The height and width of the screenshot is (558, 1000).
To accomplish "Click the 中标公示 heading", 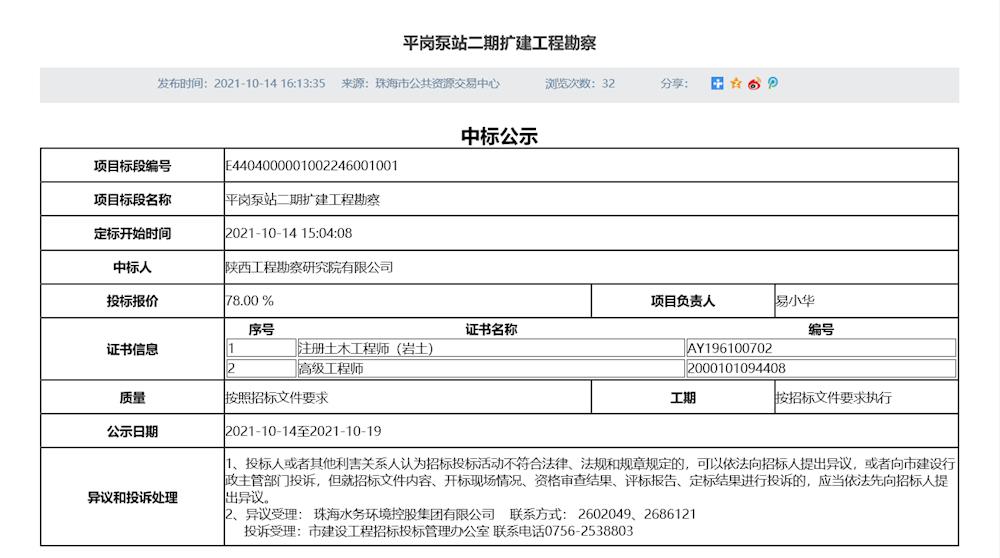I will 499,137.
